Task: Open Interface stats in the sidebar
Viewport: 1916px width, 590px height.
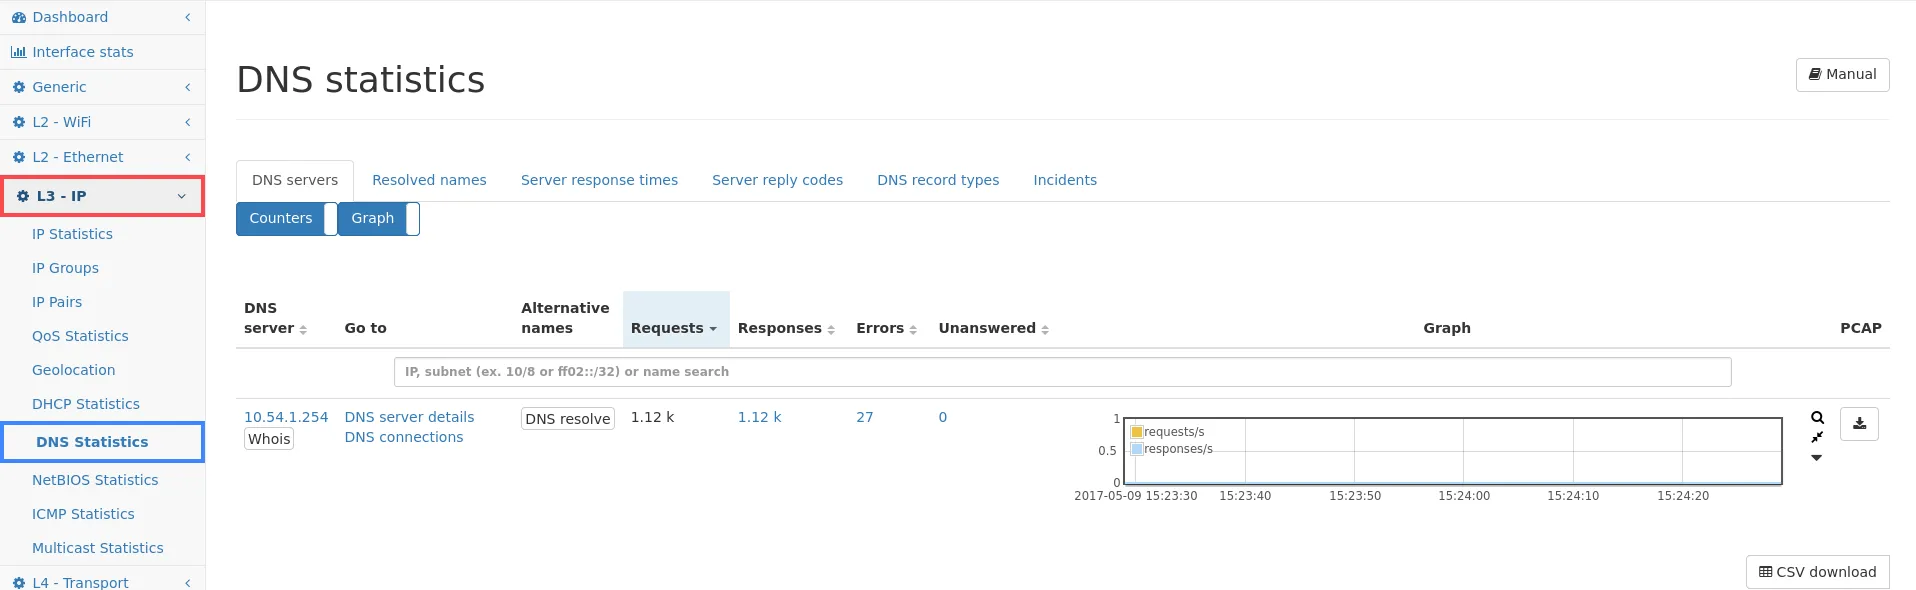Action: click(x=82, y=52)
